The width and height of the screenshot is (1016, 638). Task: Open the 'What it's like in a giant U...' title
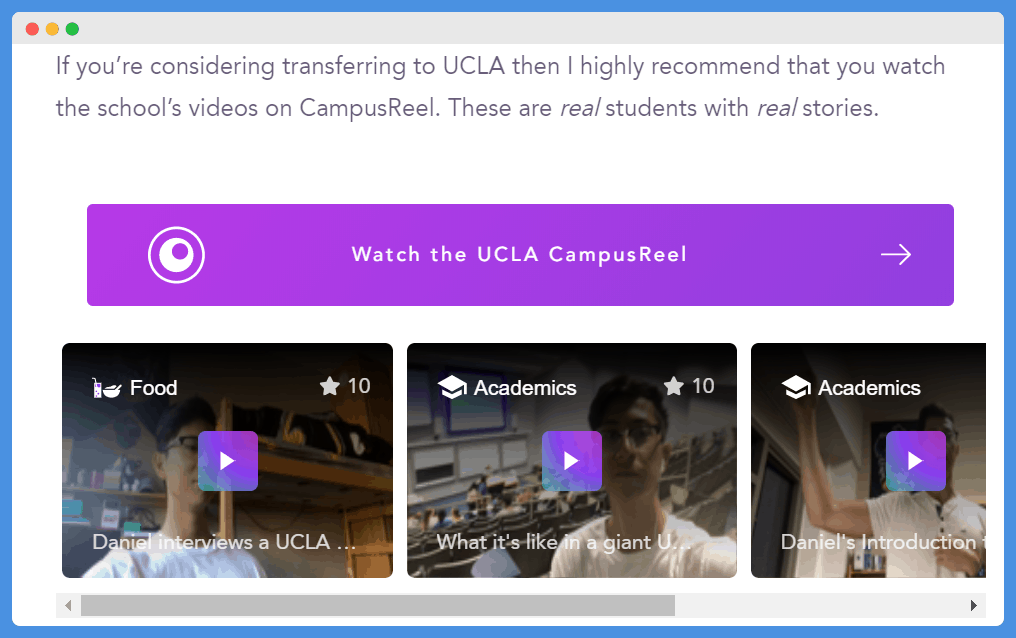(564, 541)
